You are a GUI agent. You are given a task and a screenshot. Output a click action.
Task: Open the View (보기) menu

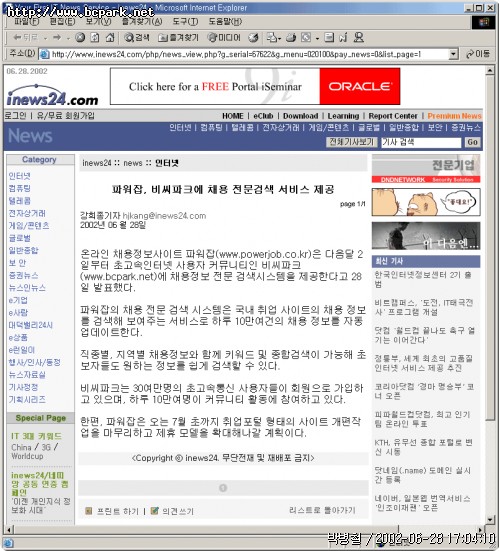[x=98, y=21]
